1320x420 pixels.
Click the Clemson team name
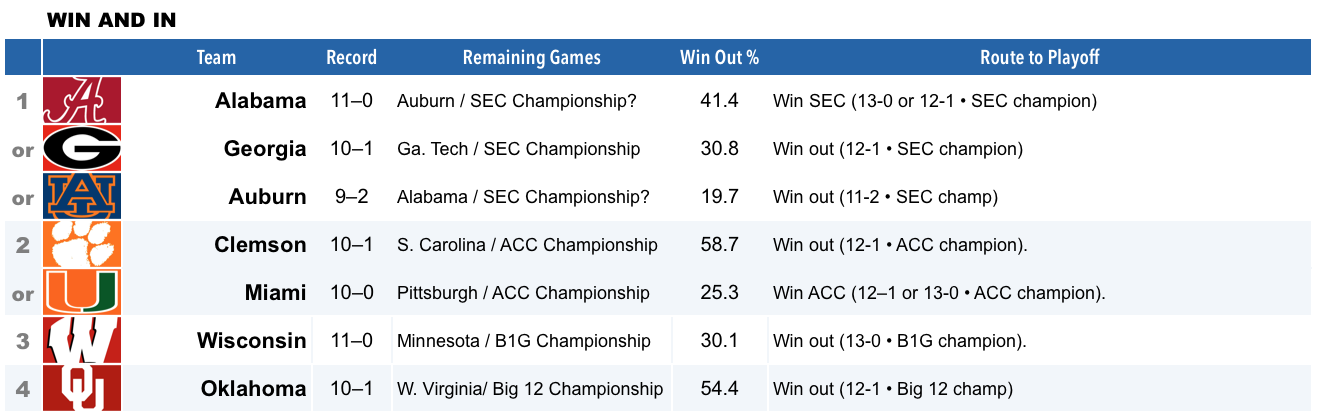(261, 245)
